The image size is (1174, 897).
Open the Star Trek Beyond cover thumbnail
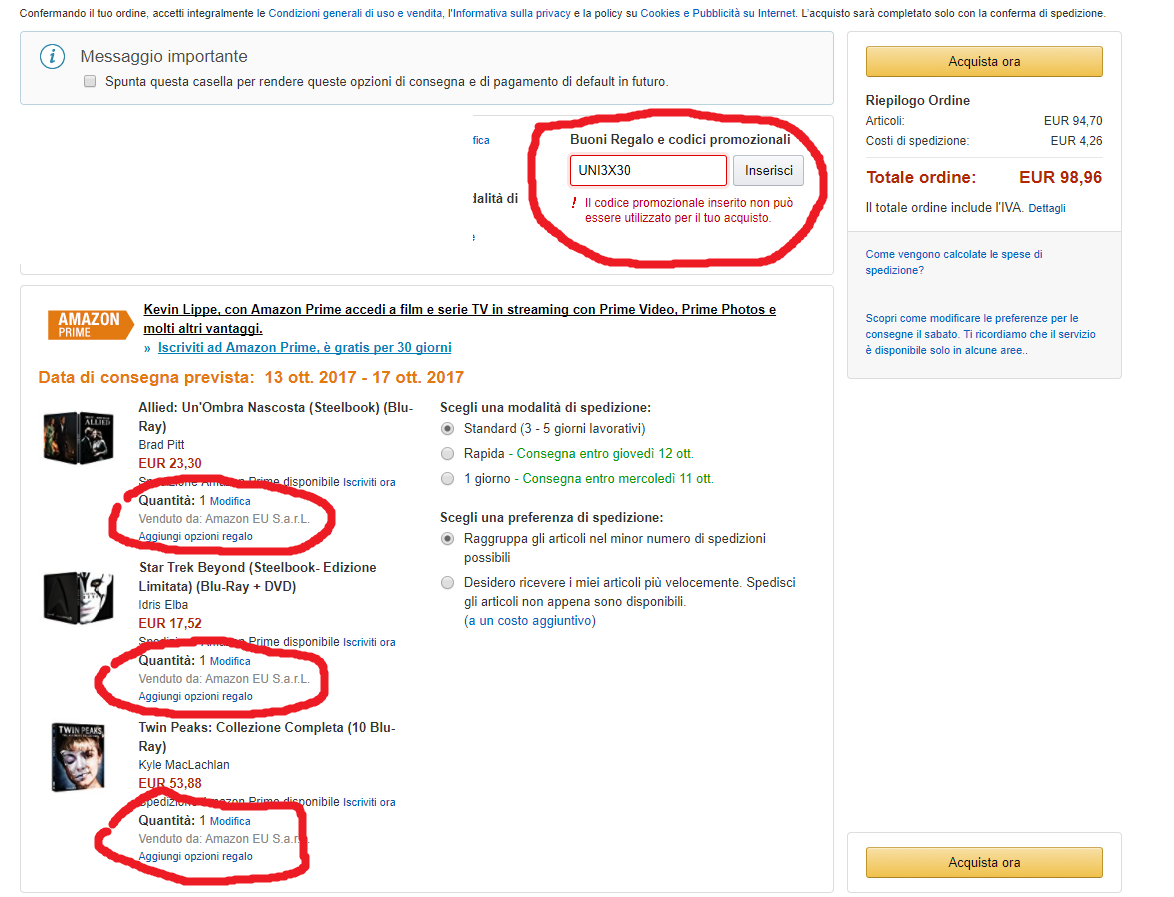72,597
